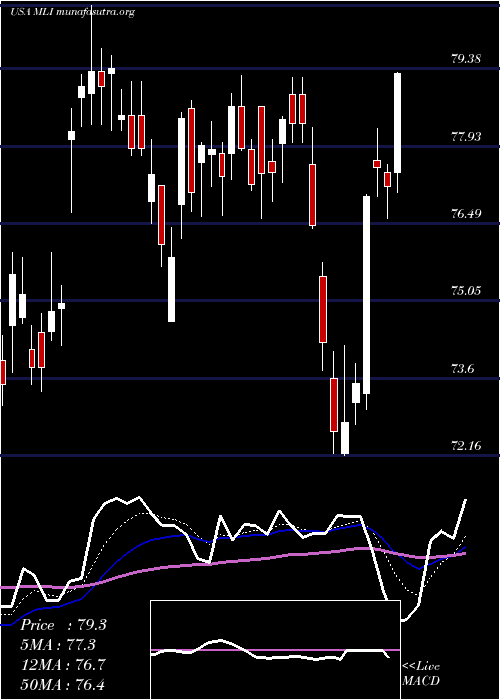The image size is (500, 700).
Task: Click the USA MLI munafasutra.org title text
Action: [x=73, y=12]
